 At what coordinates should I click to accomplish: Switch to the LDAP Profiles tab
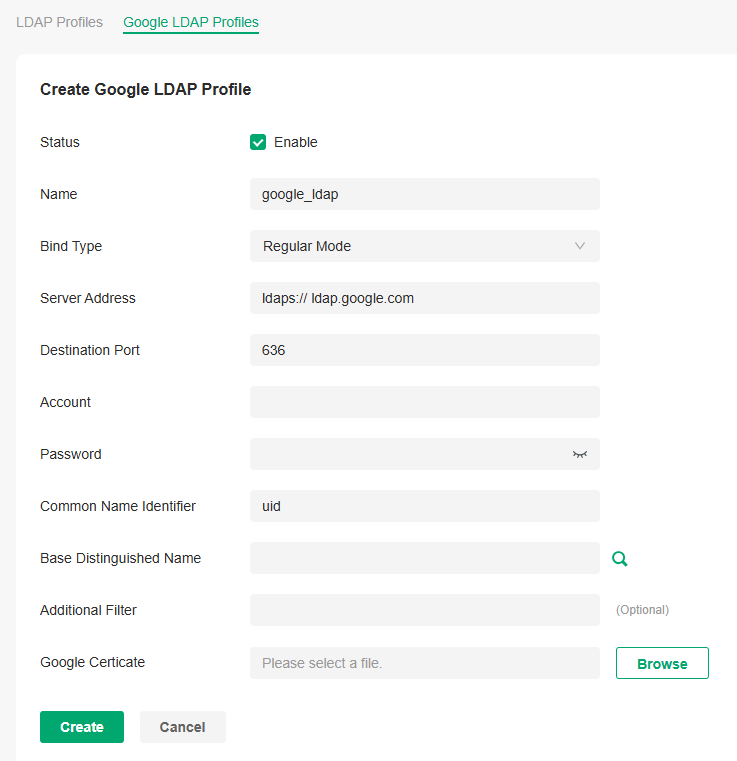(59, 22)
